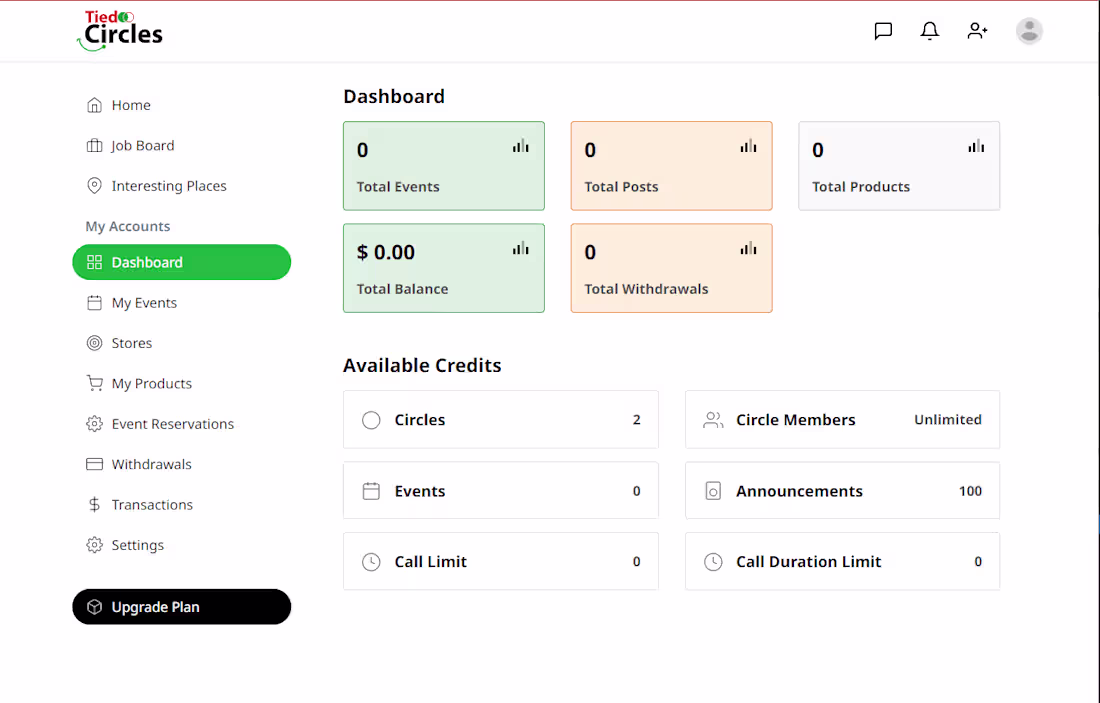Open the profile avatar menu

point(1029,31)
